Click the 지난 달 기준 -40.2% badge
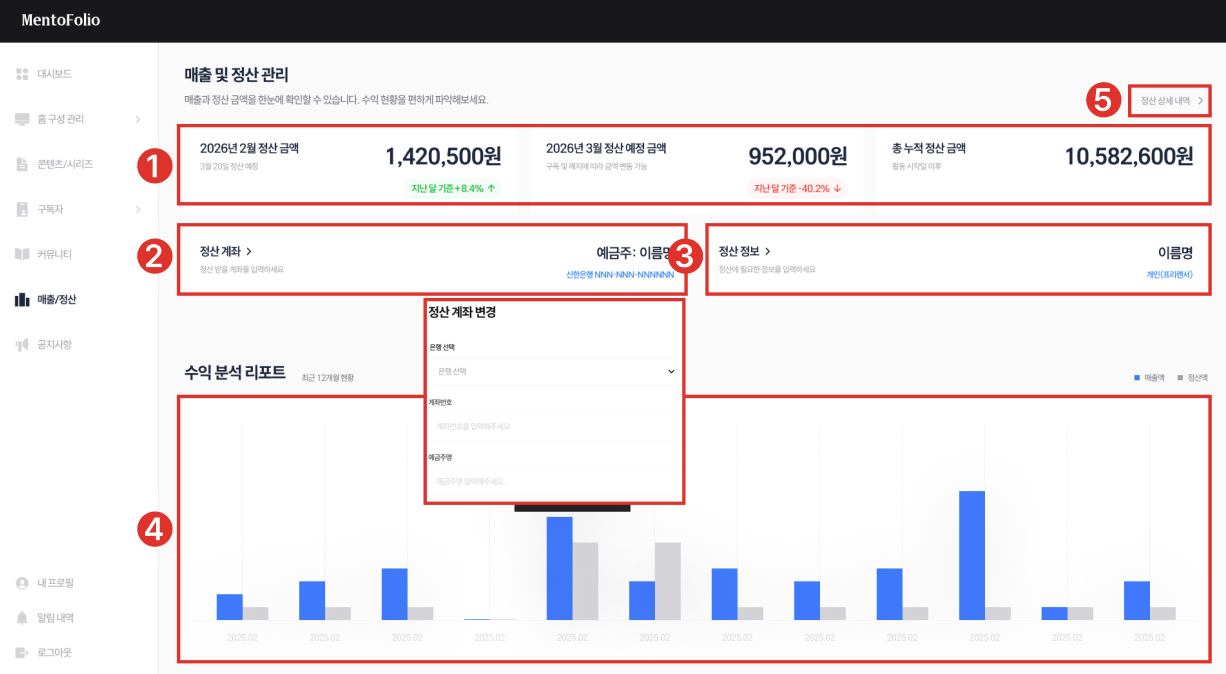The image size is (1226, 674). (797, 188)
